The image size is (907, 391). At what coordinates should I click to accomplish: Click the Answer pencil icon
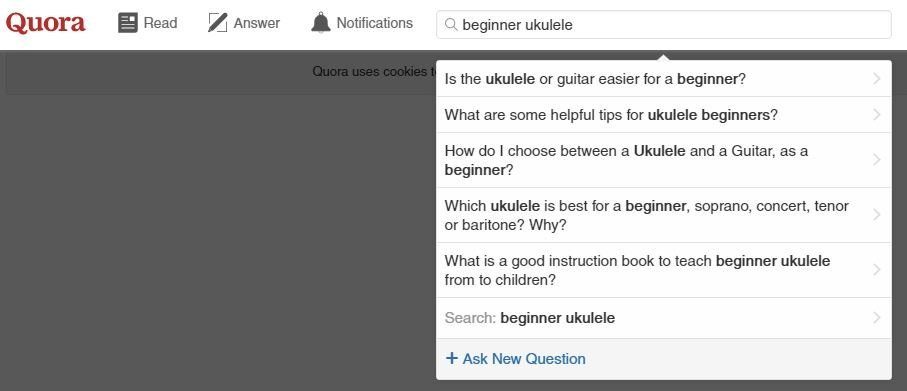pos(217,23)
